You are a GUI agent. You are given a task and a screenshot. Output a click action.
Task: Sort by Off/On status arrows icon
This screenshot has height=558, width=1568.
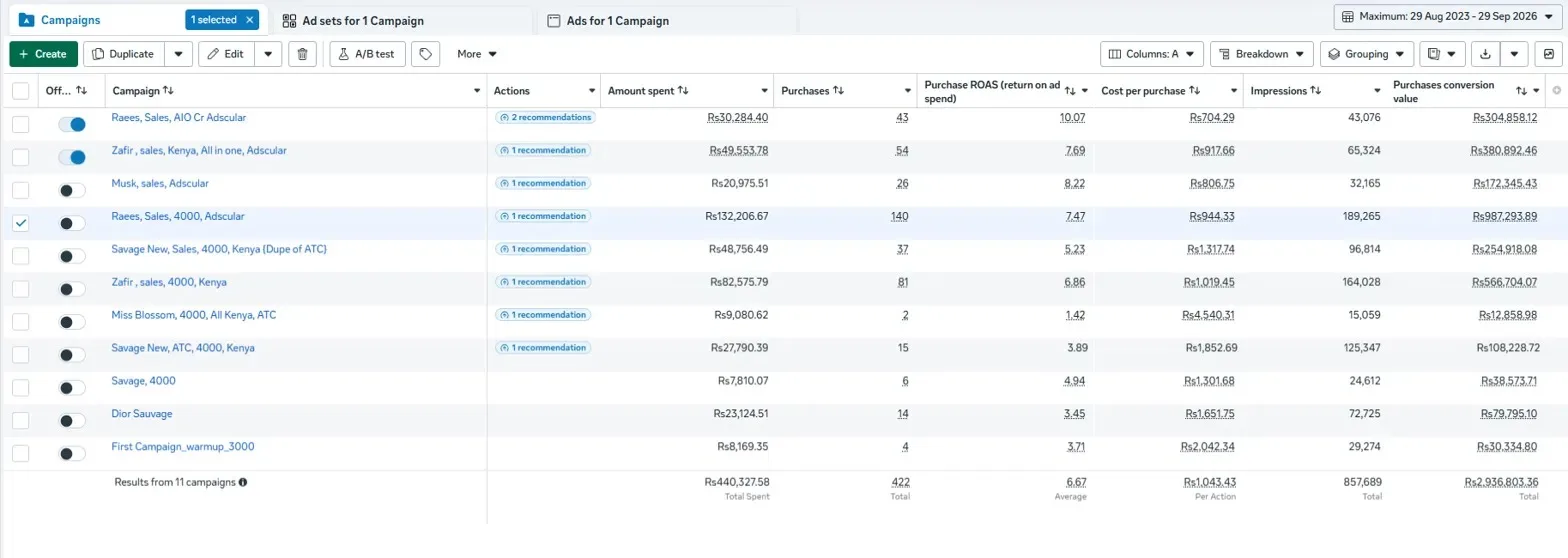tap(82, 91)
